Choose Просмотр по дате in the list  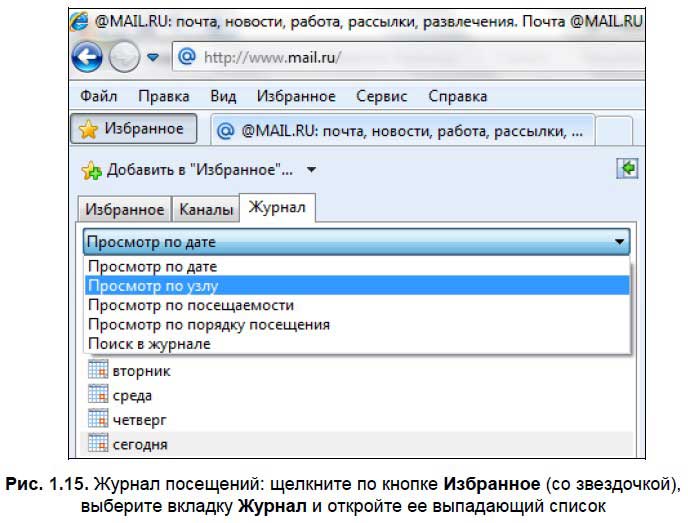pyautogui.click(x=357, y=266)
